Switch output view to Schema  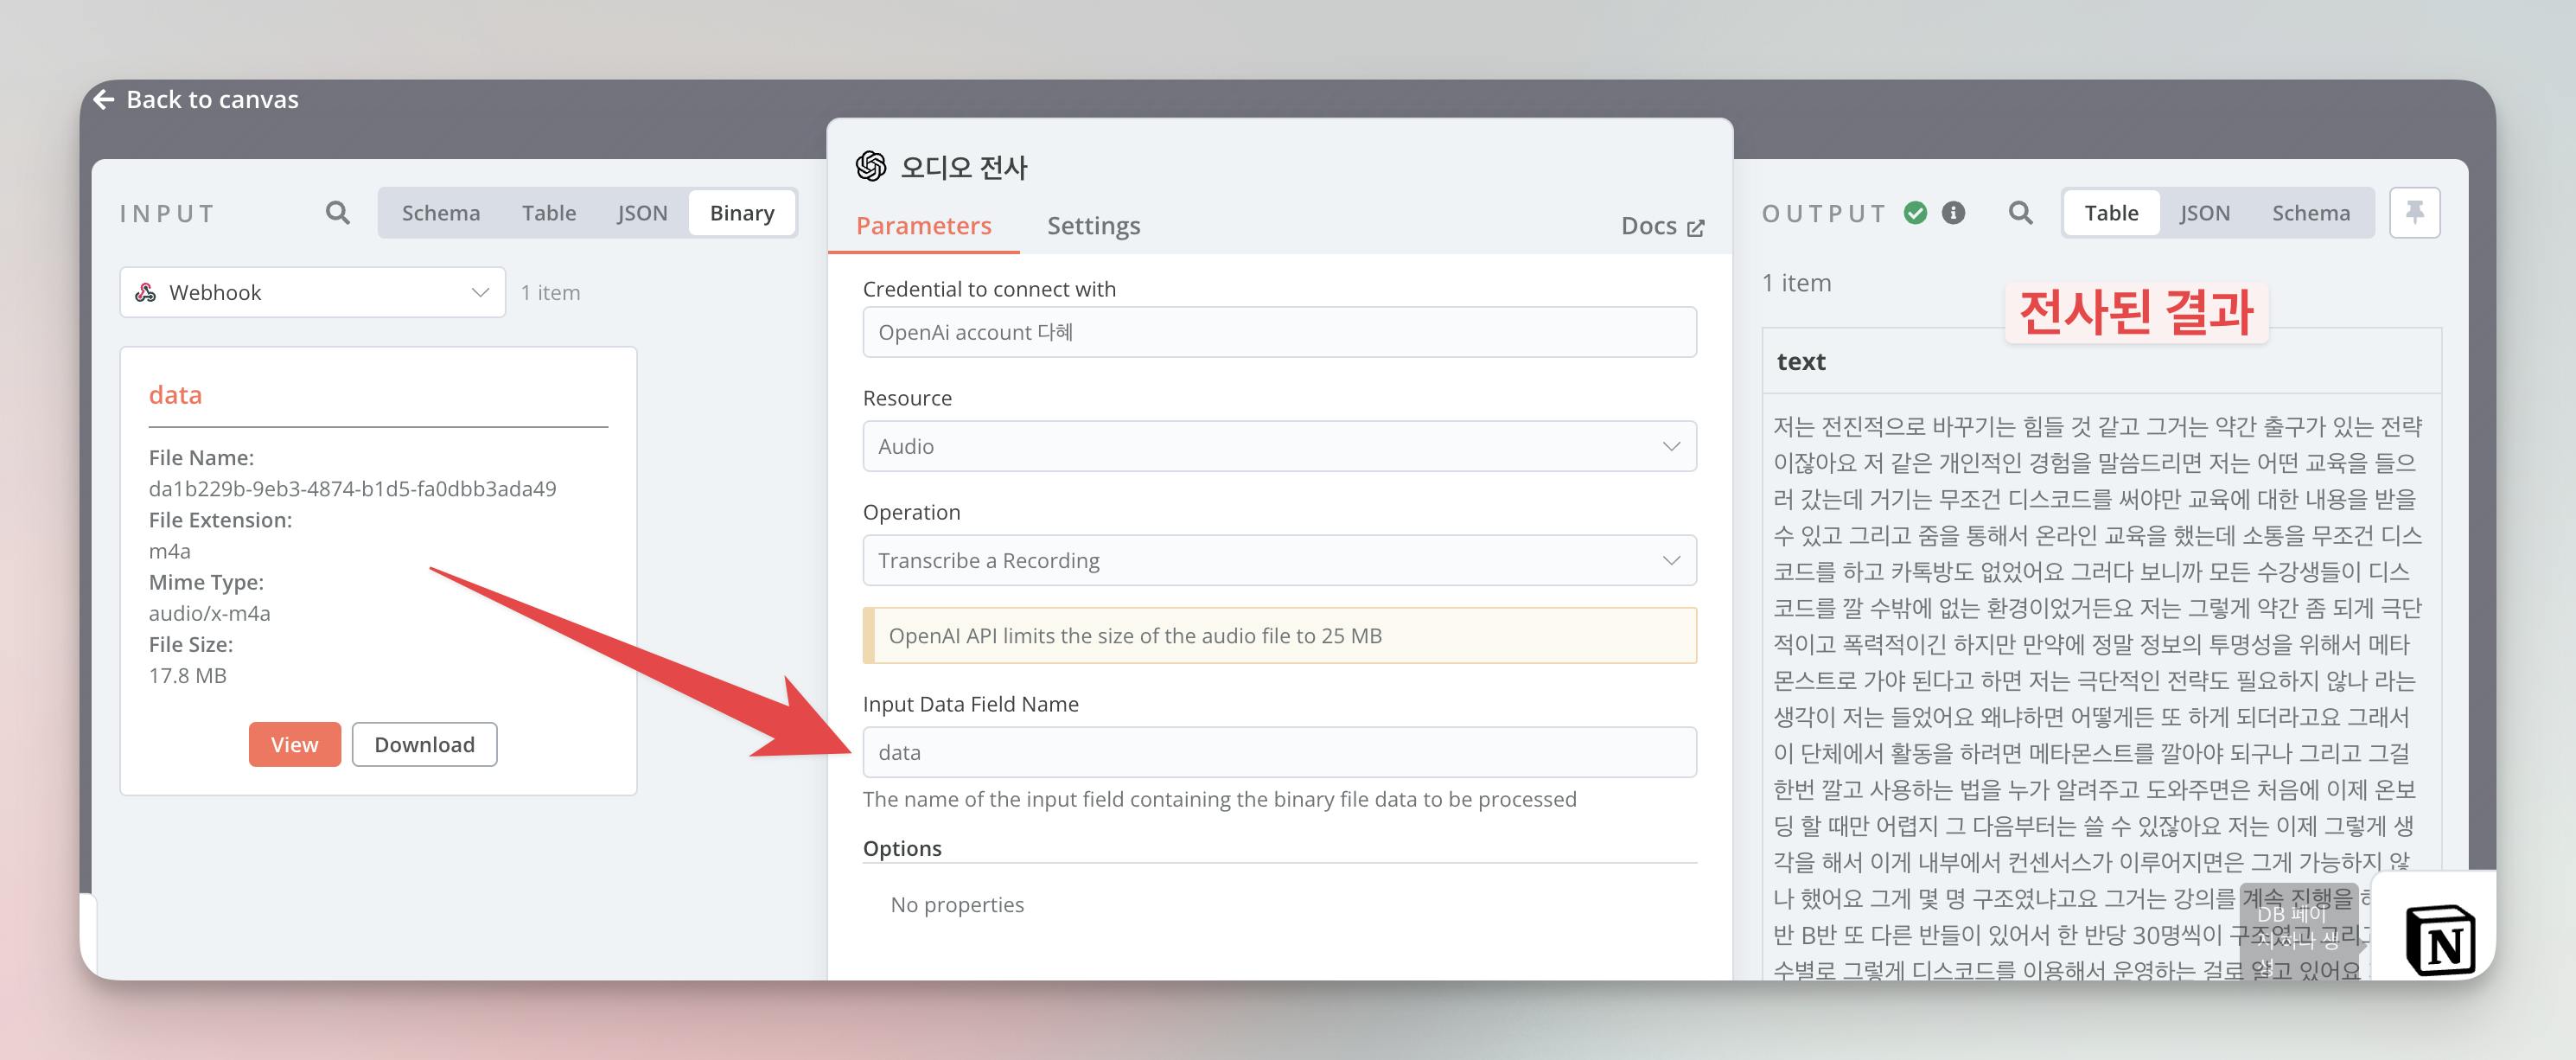[x=2310, y=212]
